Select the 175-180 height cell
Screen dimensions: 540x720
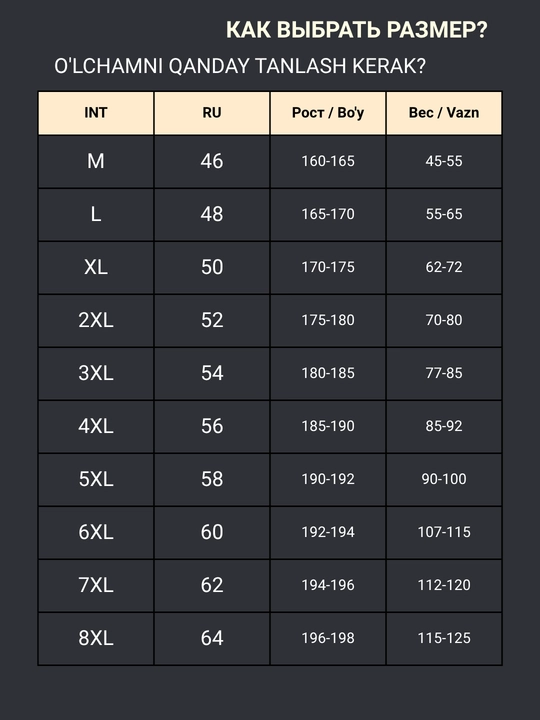point(328,321)
